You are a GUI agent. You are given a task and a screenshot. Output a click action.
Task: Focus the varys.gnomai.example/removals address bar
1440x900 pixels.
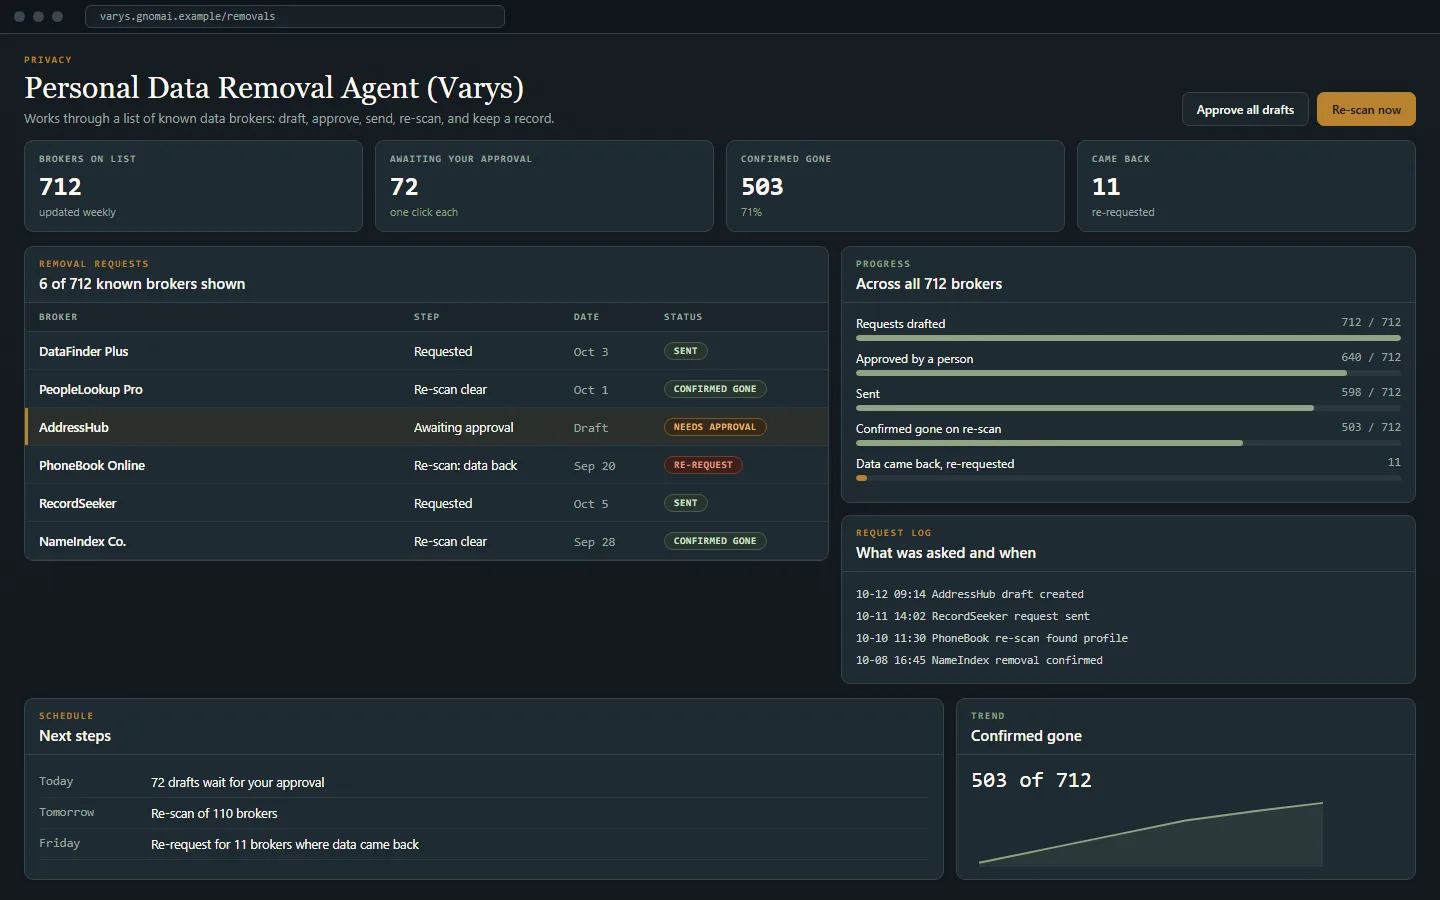(295, 17)
